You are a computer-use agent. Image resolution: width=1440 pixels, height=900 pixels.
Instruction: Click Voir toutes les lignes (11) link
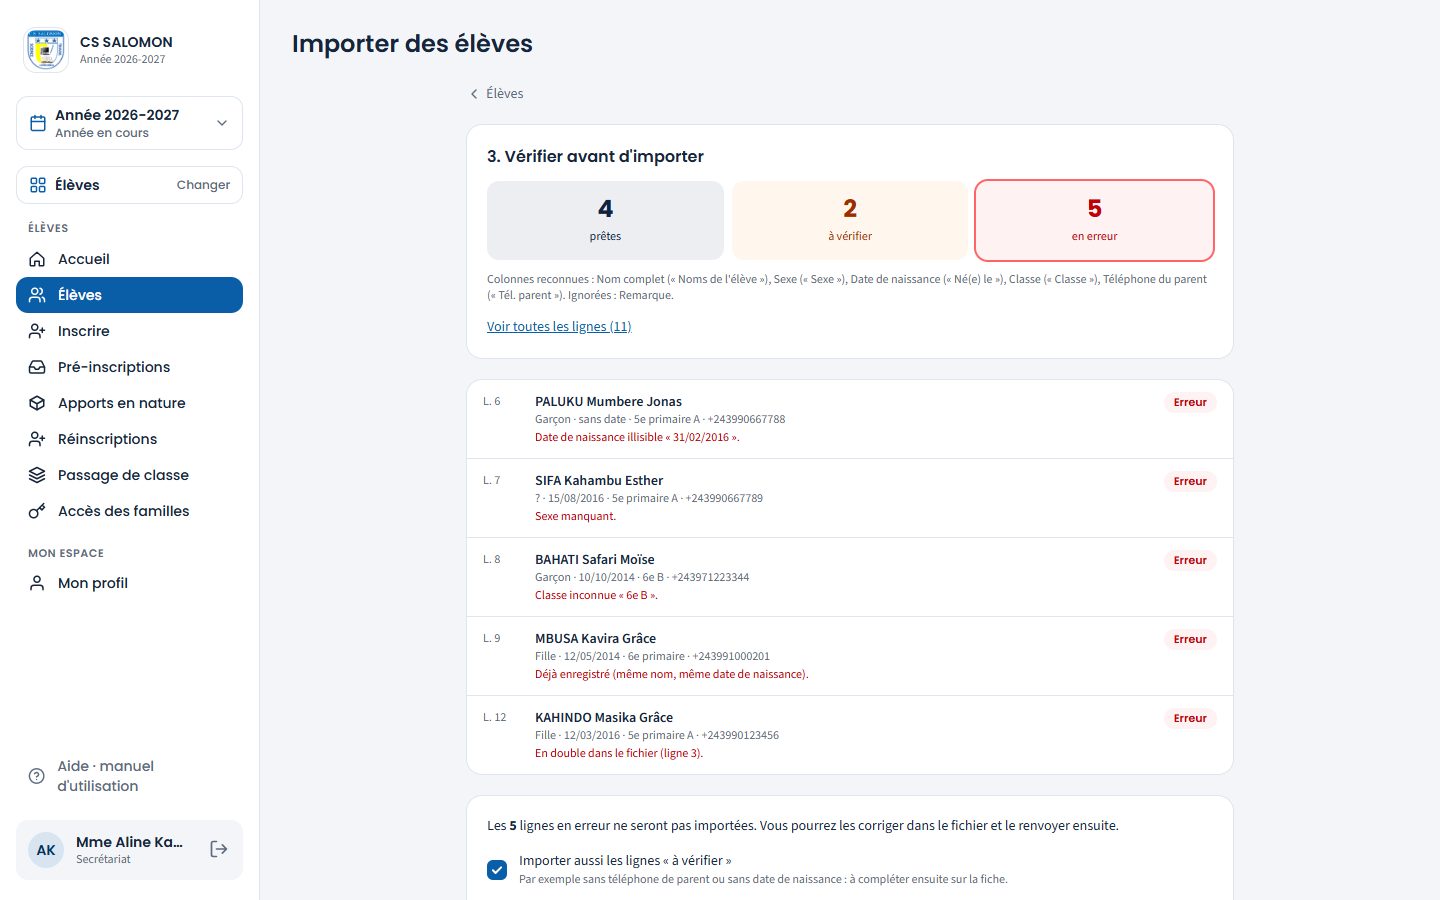tap(559, 327)
